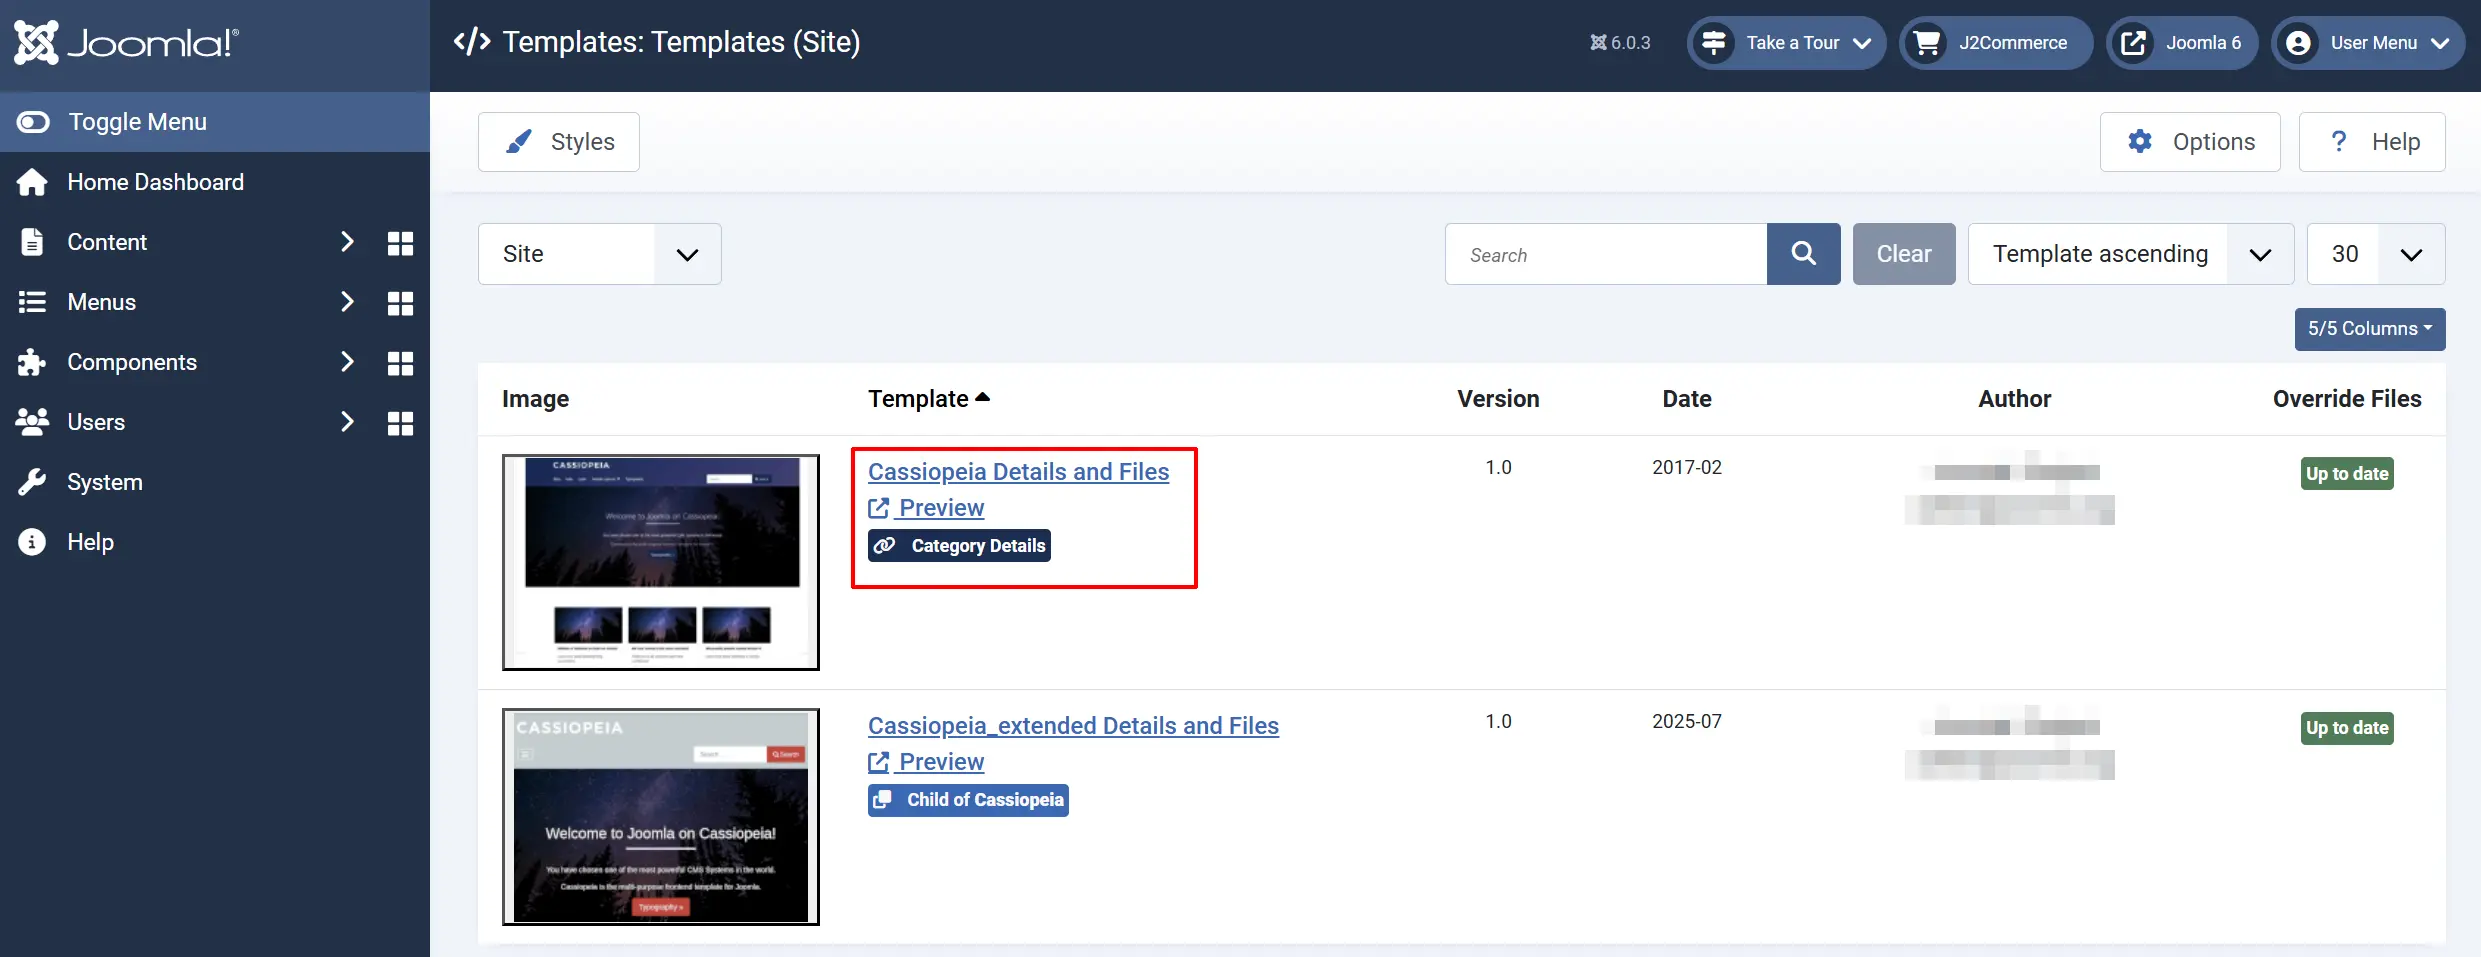
Task: Click the Joomla logo in the sidebar header
Action: click(x=126, y=43)
